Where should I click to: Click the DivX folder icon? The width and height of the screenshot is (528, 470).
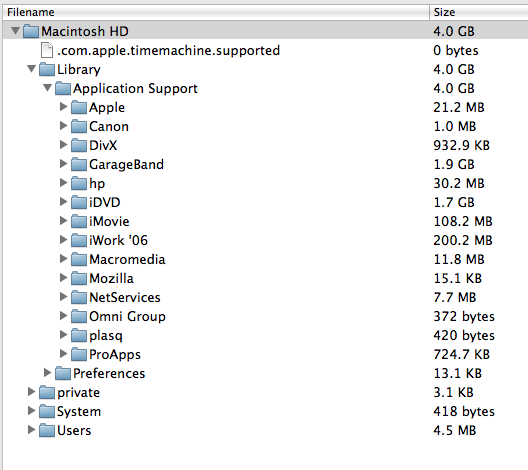click(x=79, y=145)
